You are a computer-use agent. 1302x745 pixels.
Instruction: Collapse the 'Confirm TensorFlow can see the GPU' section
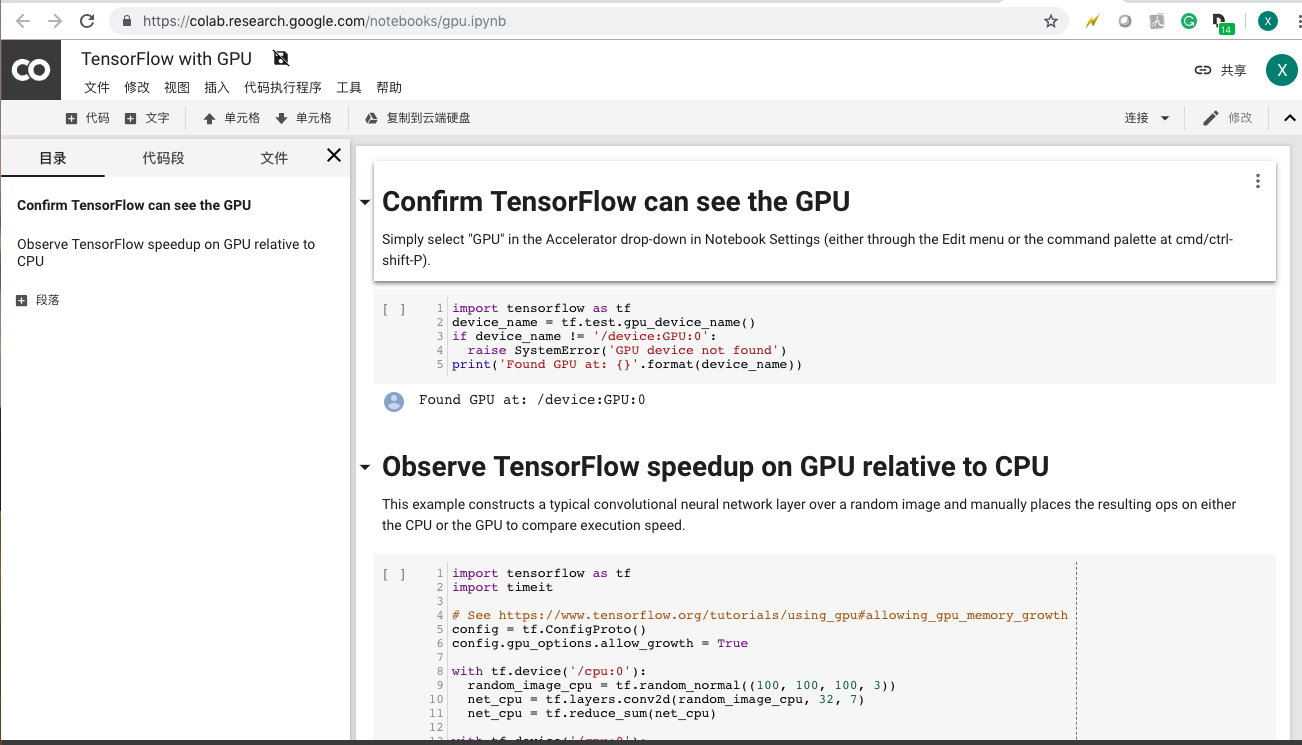[364, 201]
